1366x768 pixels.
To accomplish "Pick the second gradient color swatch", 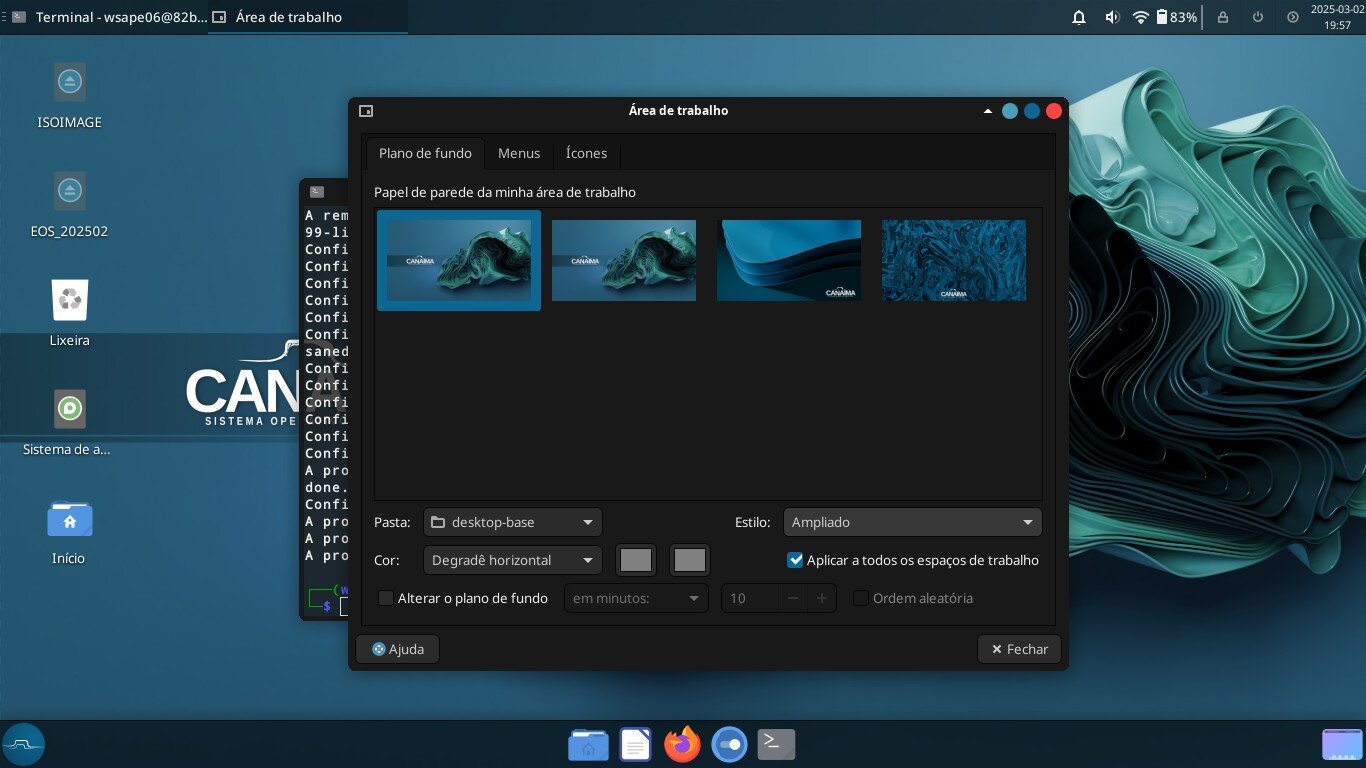I will point(690,560).
